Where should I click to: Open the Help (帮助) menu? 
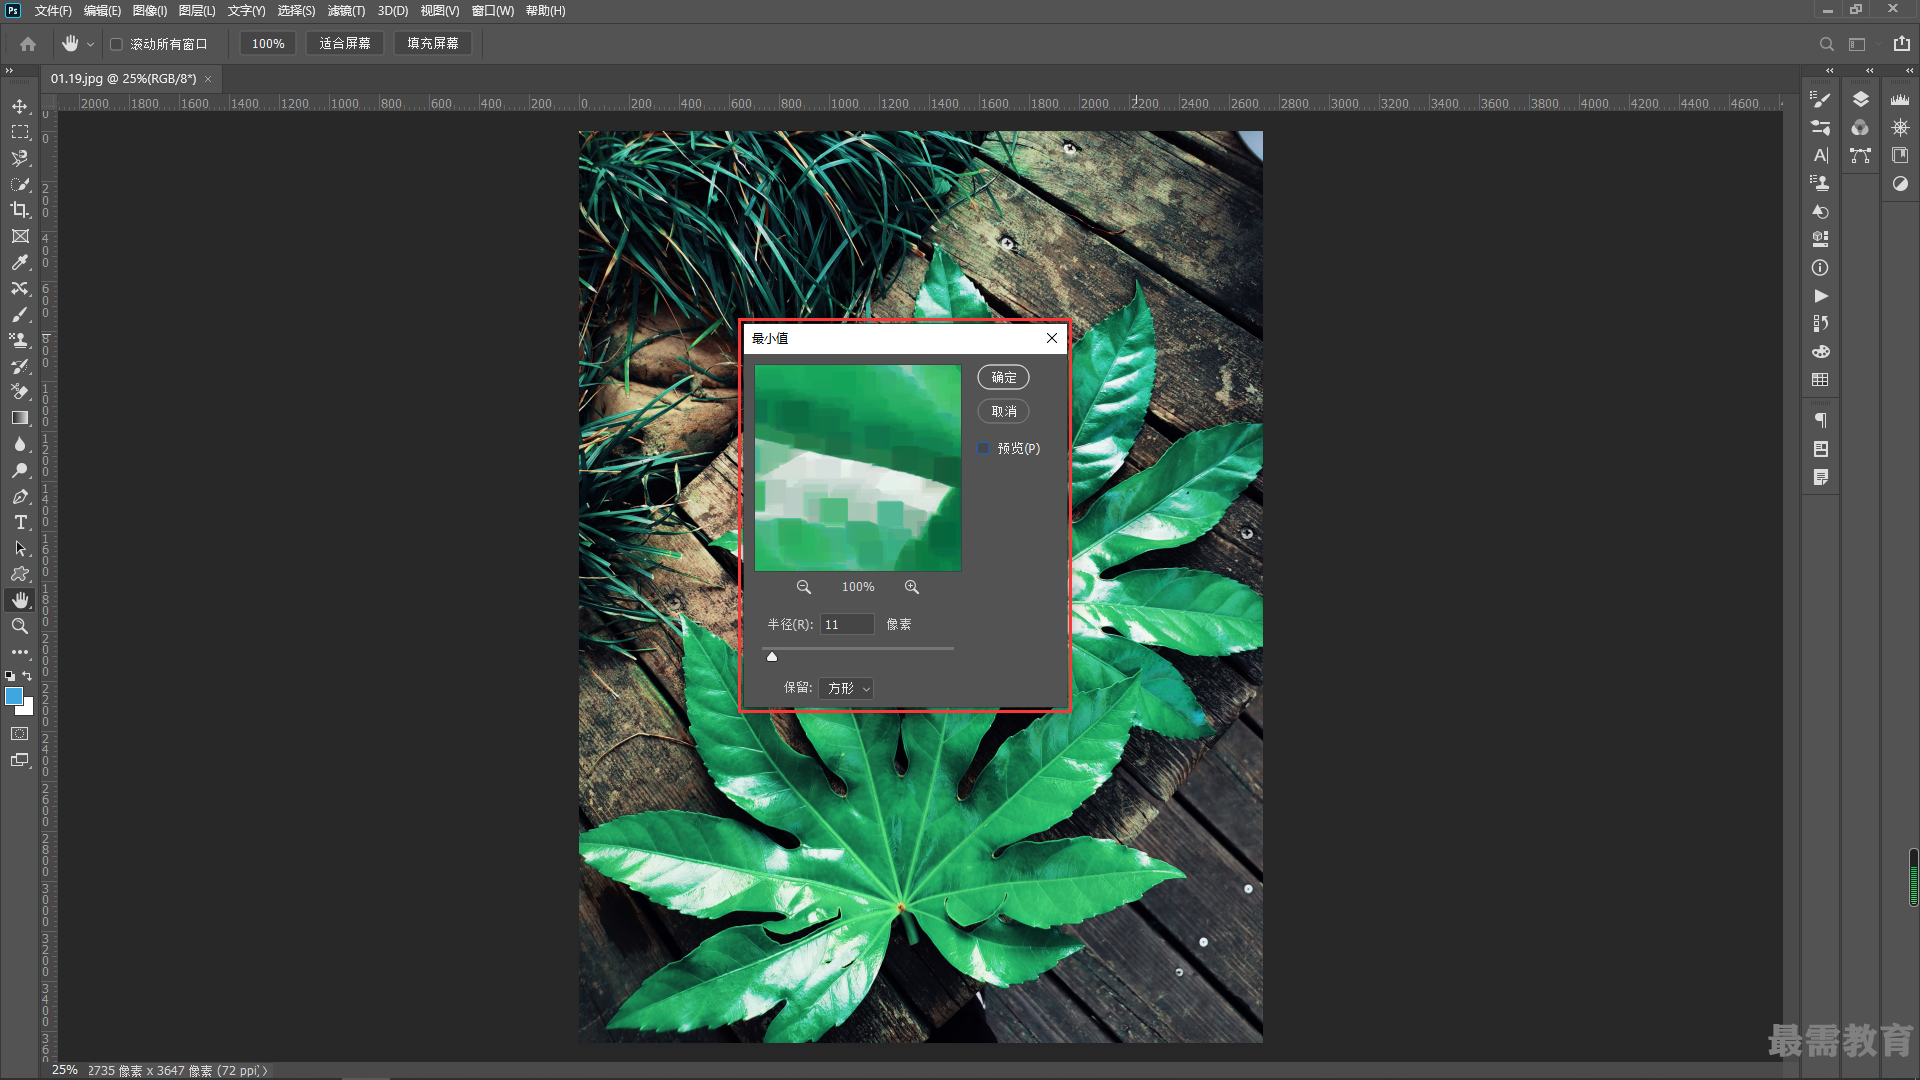545,10
